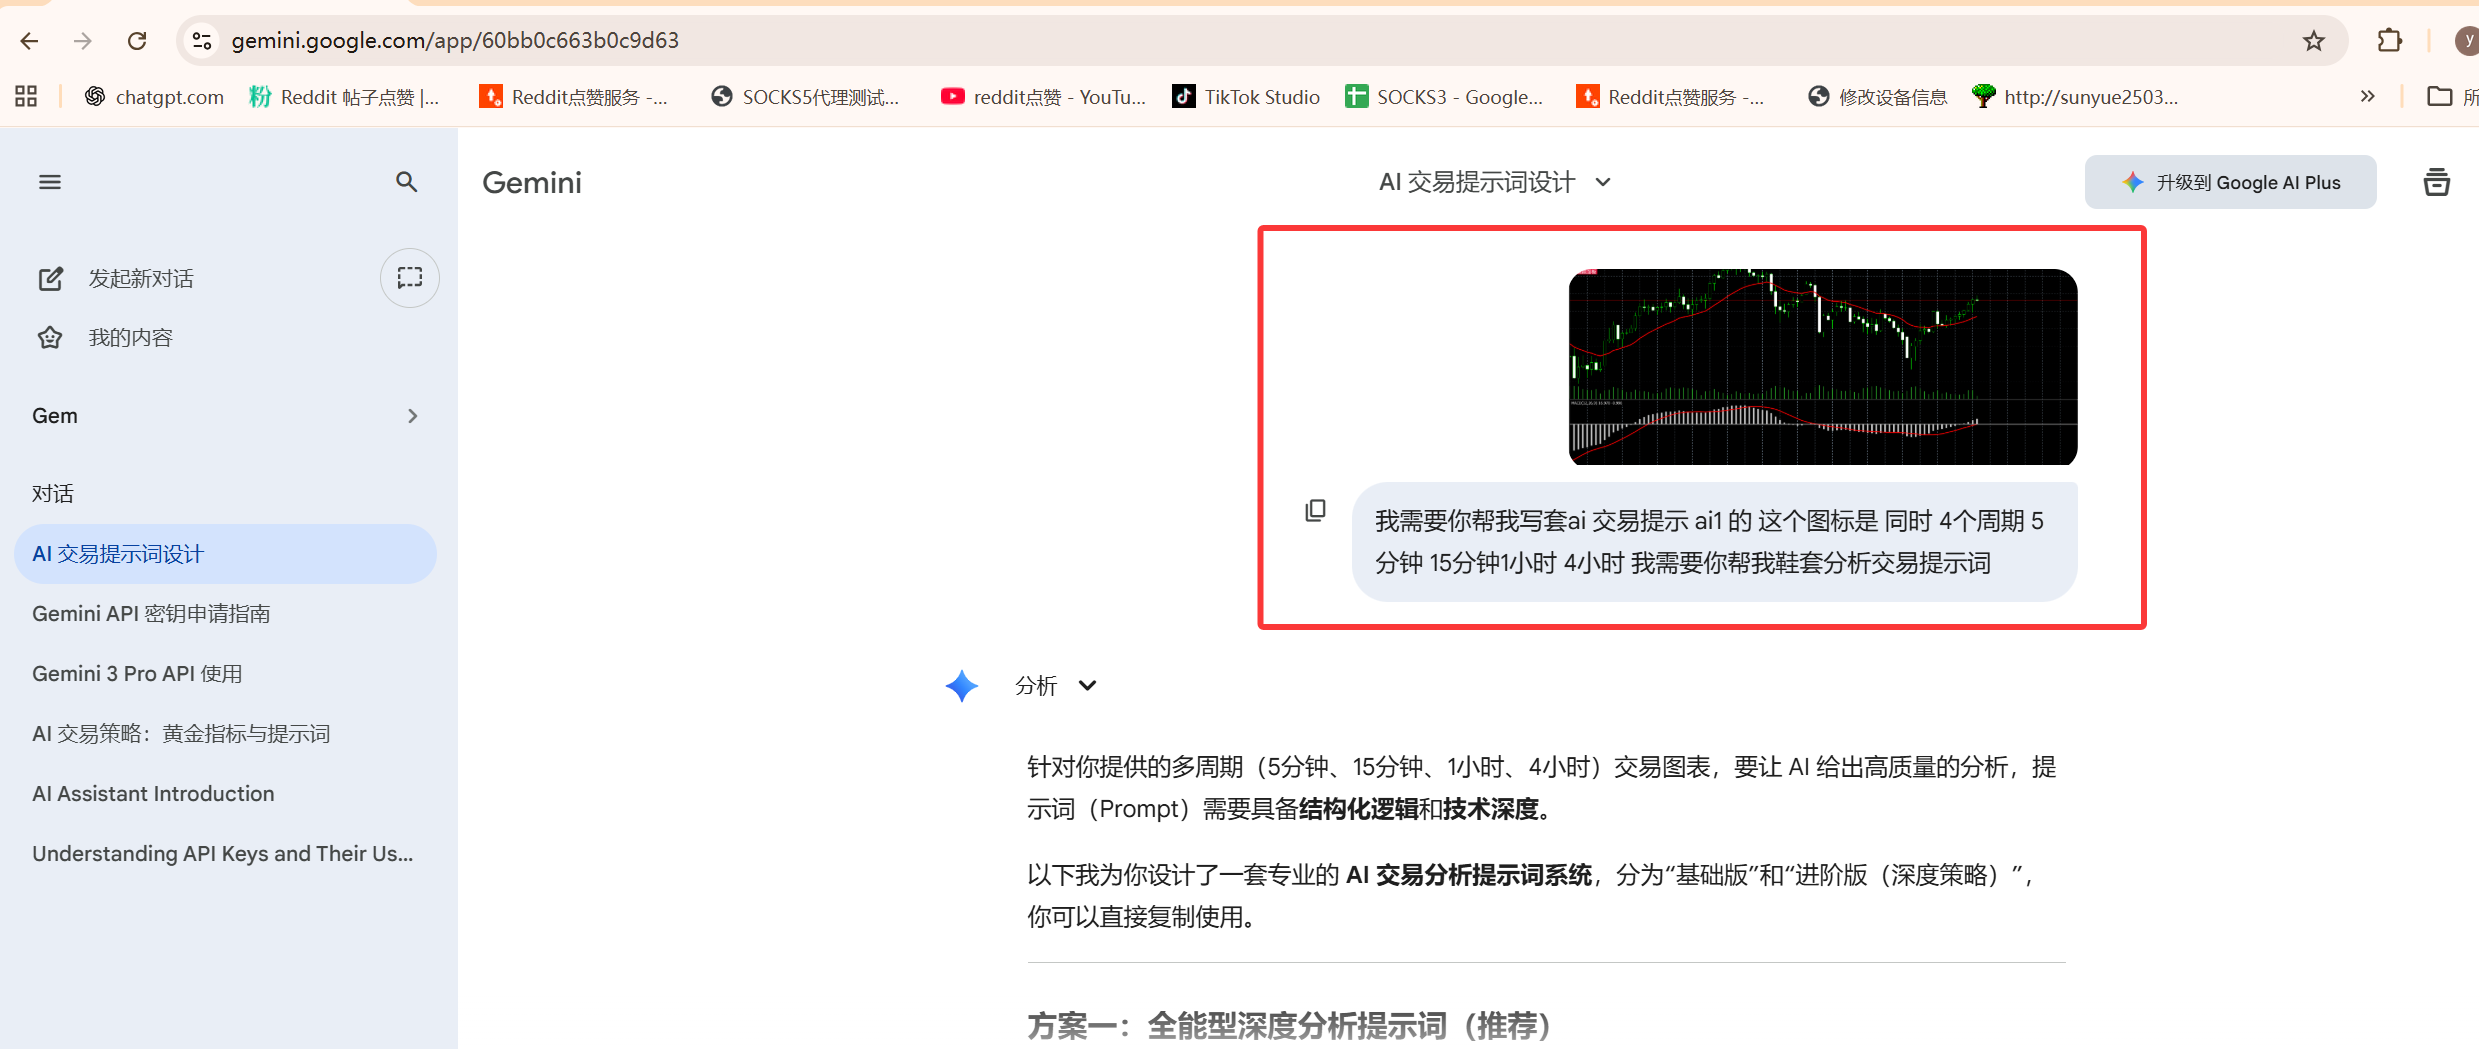The image size is (2479, 1049).
Task: Show more bookmarks with double chevron
Action: point(2367,97)
